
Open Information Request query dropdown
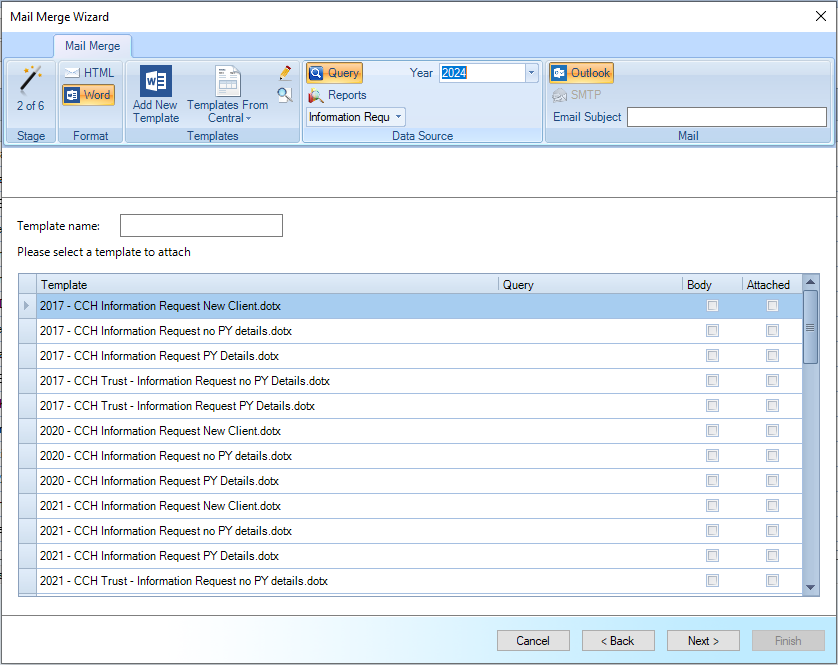click(398, 117)
